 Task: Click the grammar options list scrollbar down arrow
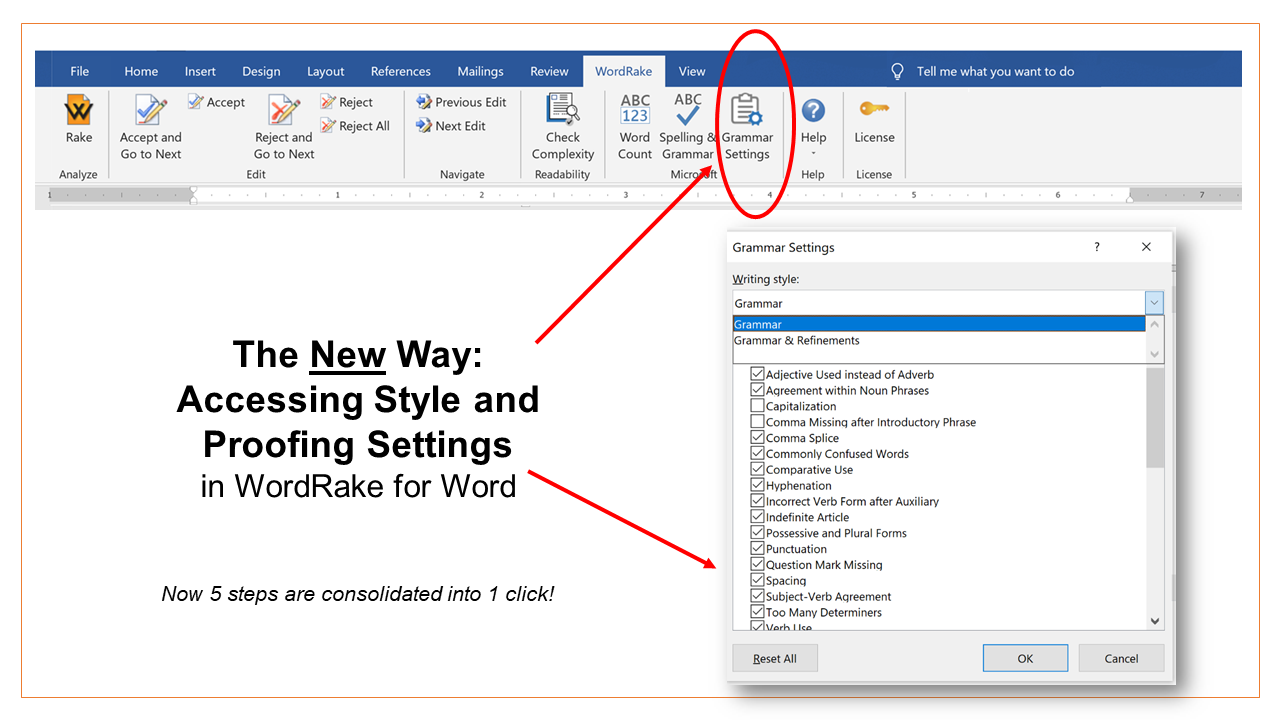(1155, 621)
